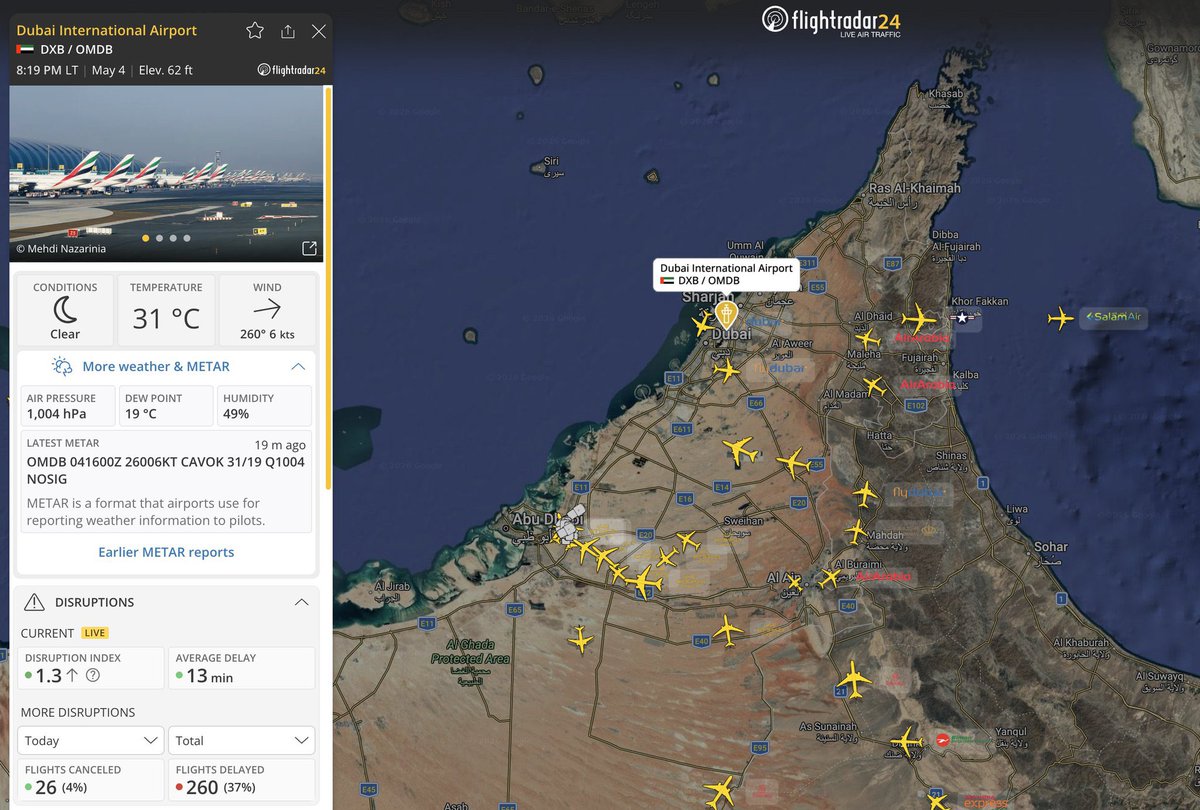Select the second carousel dot under the photo

[160, 238]
